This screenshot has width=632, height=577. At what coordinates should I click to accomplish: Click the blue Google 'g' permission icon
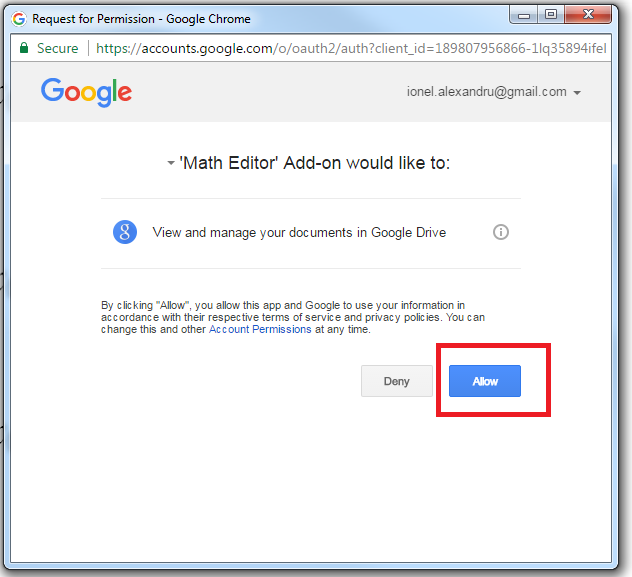pos(125,232)
